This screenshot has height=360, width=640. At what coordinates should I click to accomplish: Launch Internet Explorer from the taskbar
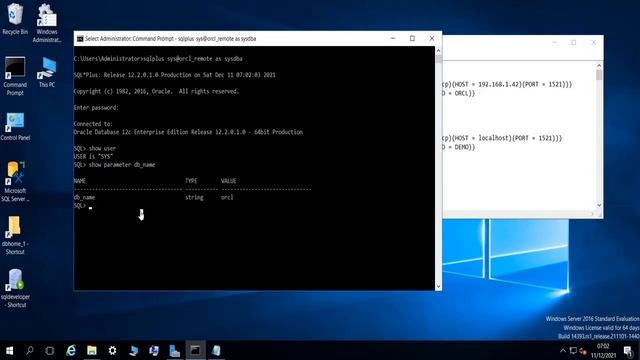[x=71, y=351]
